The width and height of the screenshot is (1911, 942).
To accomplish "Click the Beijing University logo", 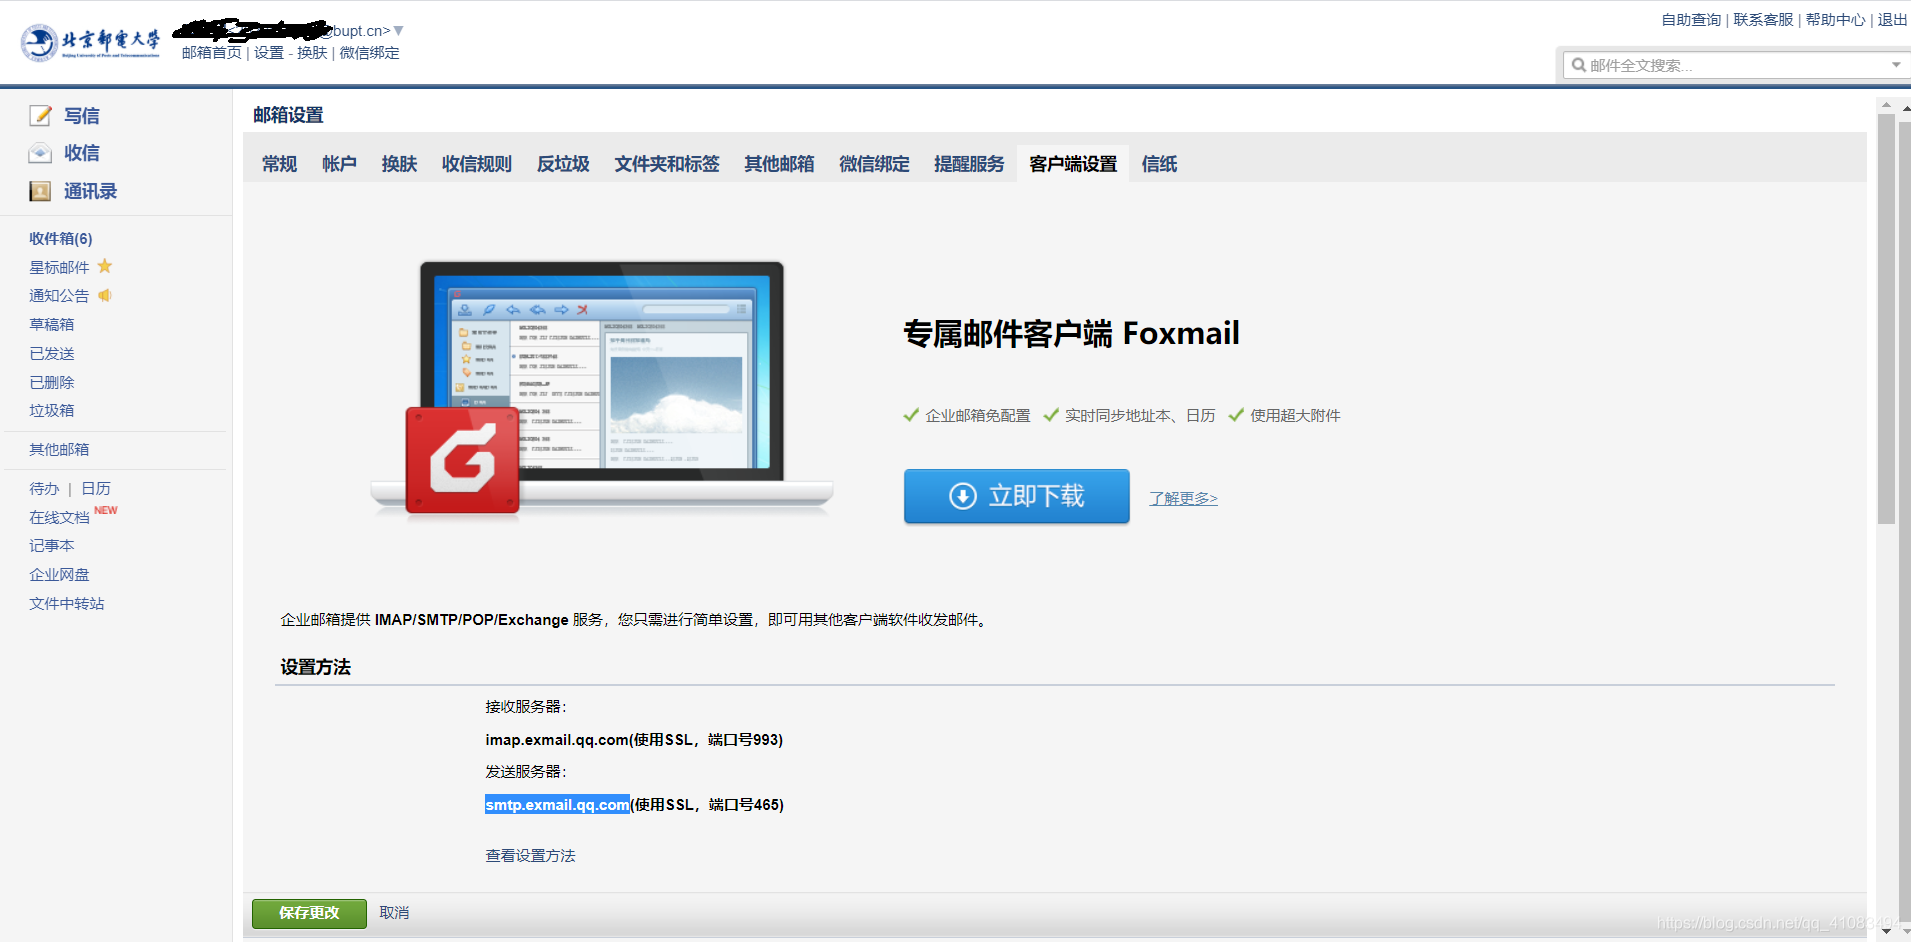I will click(90, 43).
